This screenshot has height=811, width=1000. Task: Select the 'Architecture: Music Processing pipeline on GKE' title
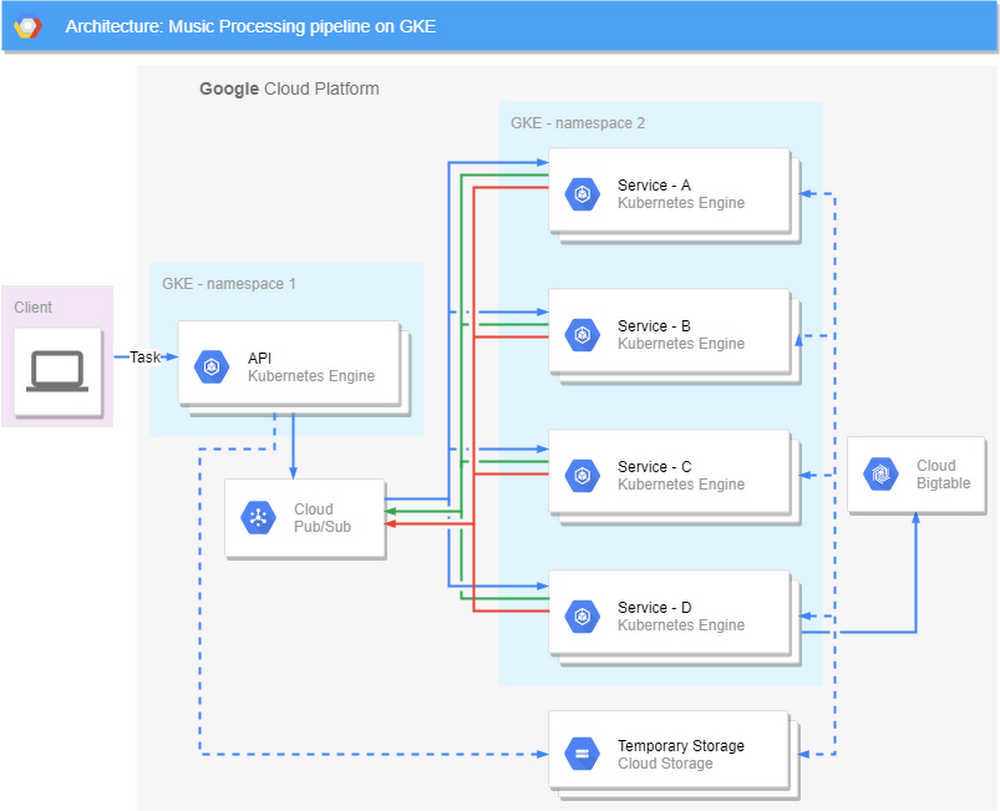click(x=251, y=27)
